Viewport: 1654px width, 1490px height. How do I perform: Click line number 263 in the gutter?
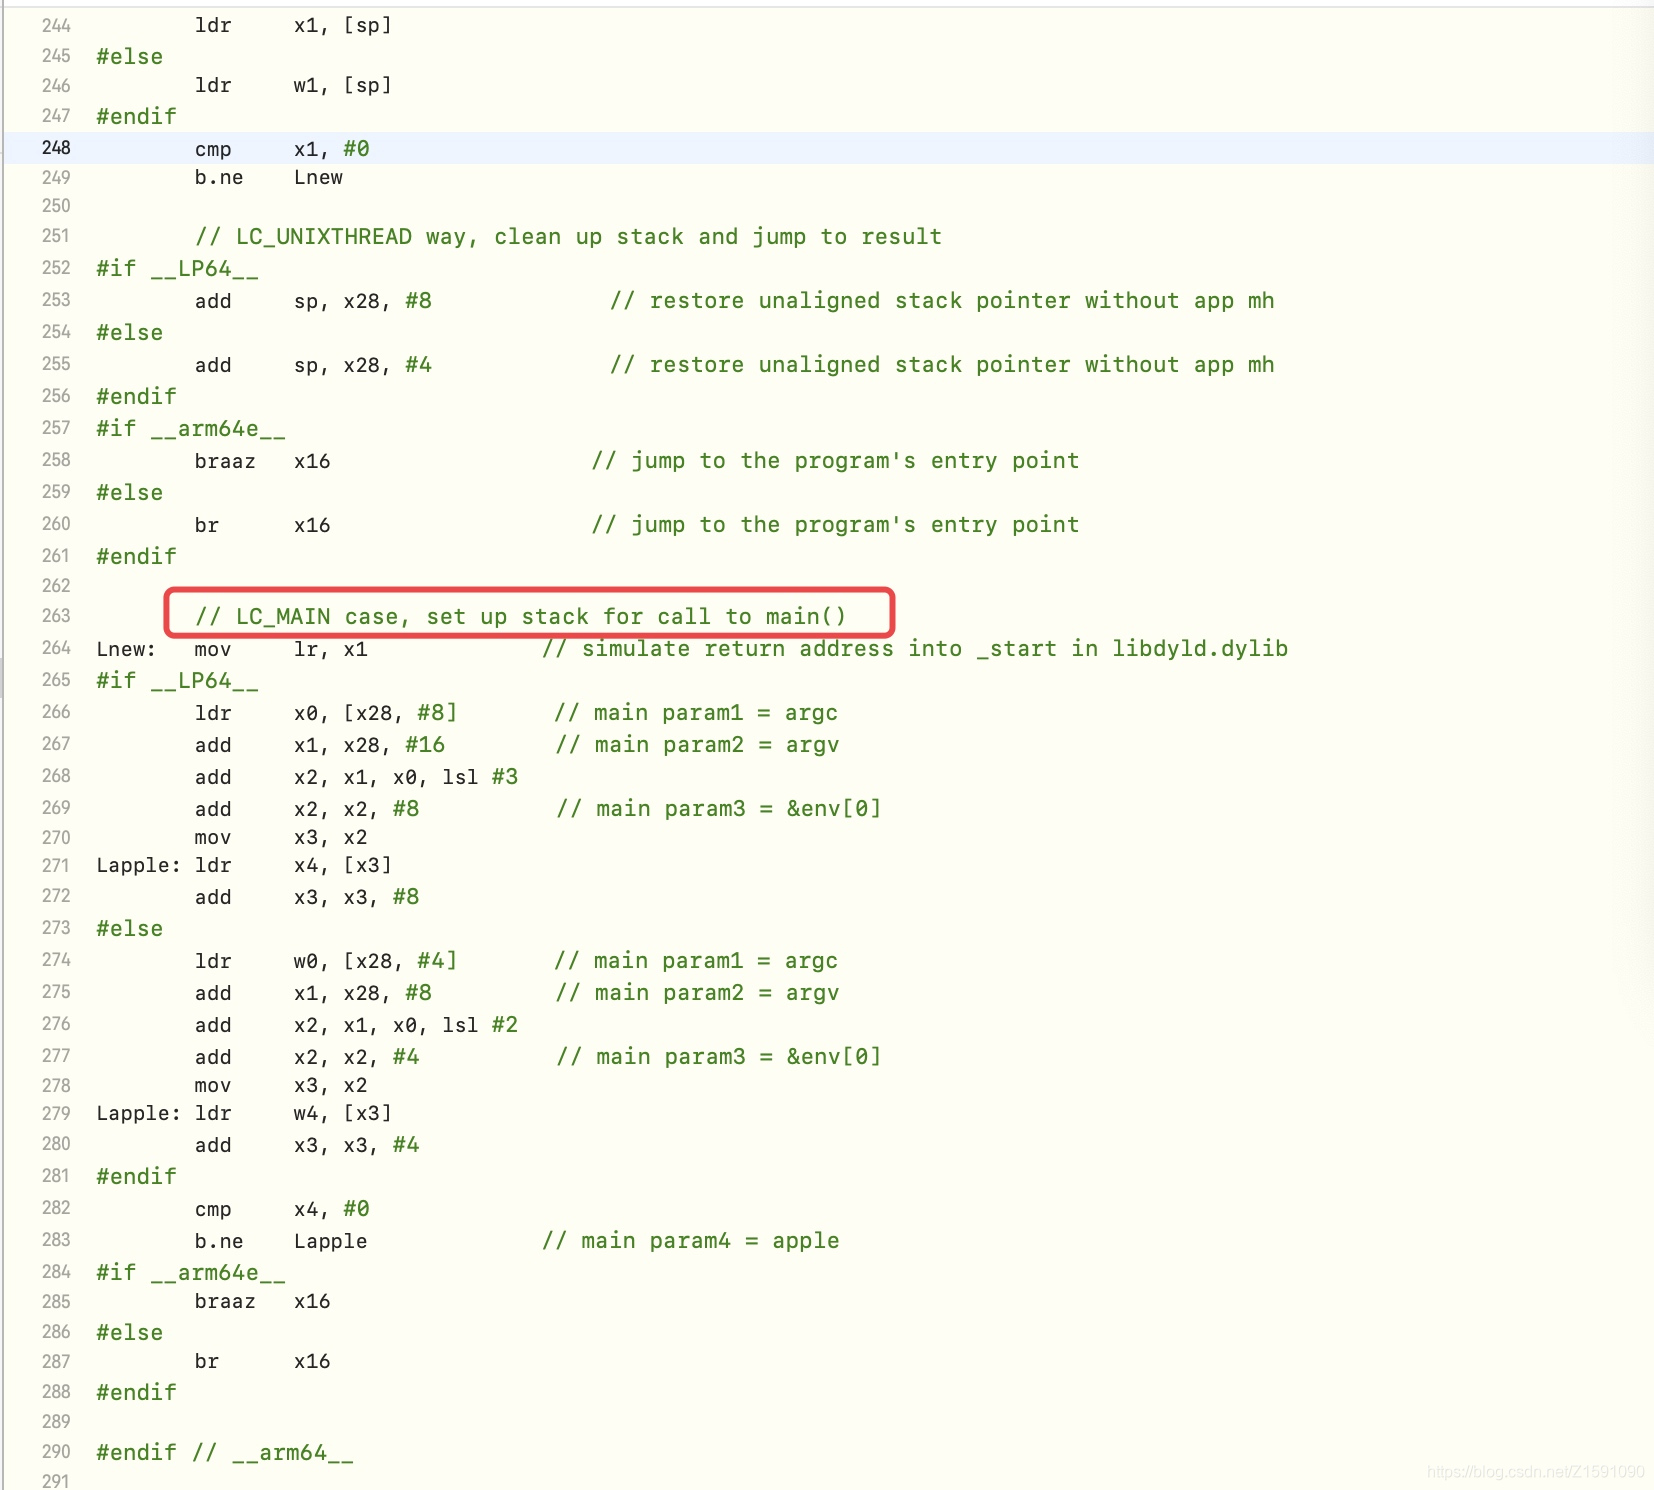[56, 616]
